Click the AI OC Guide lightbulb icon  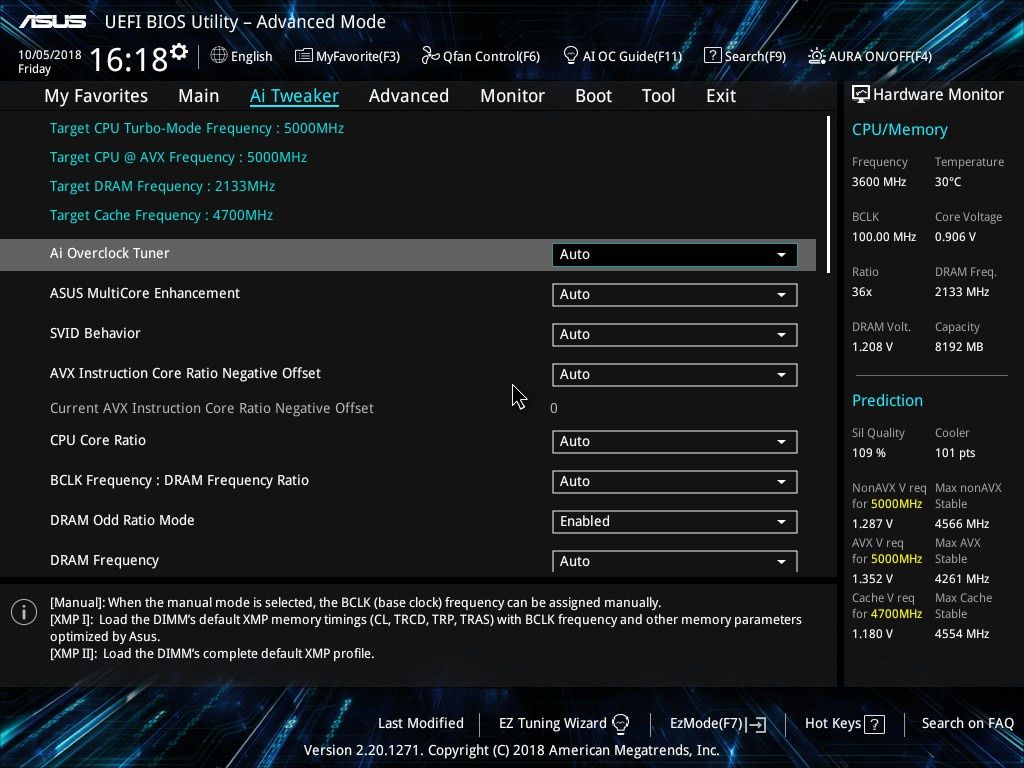[x=570, y=56]
